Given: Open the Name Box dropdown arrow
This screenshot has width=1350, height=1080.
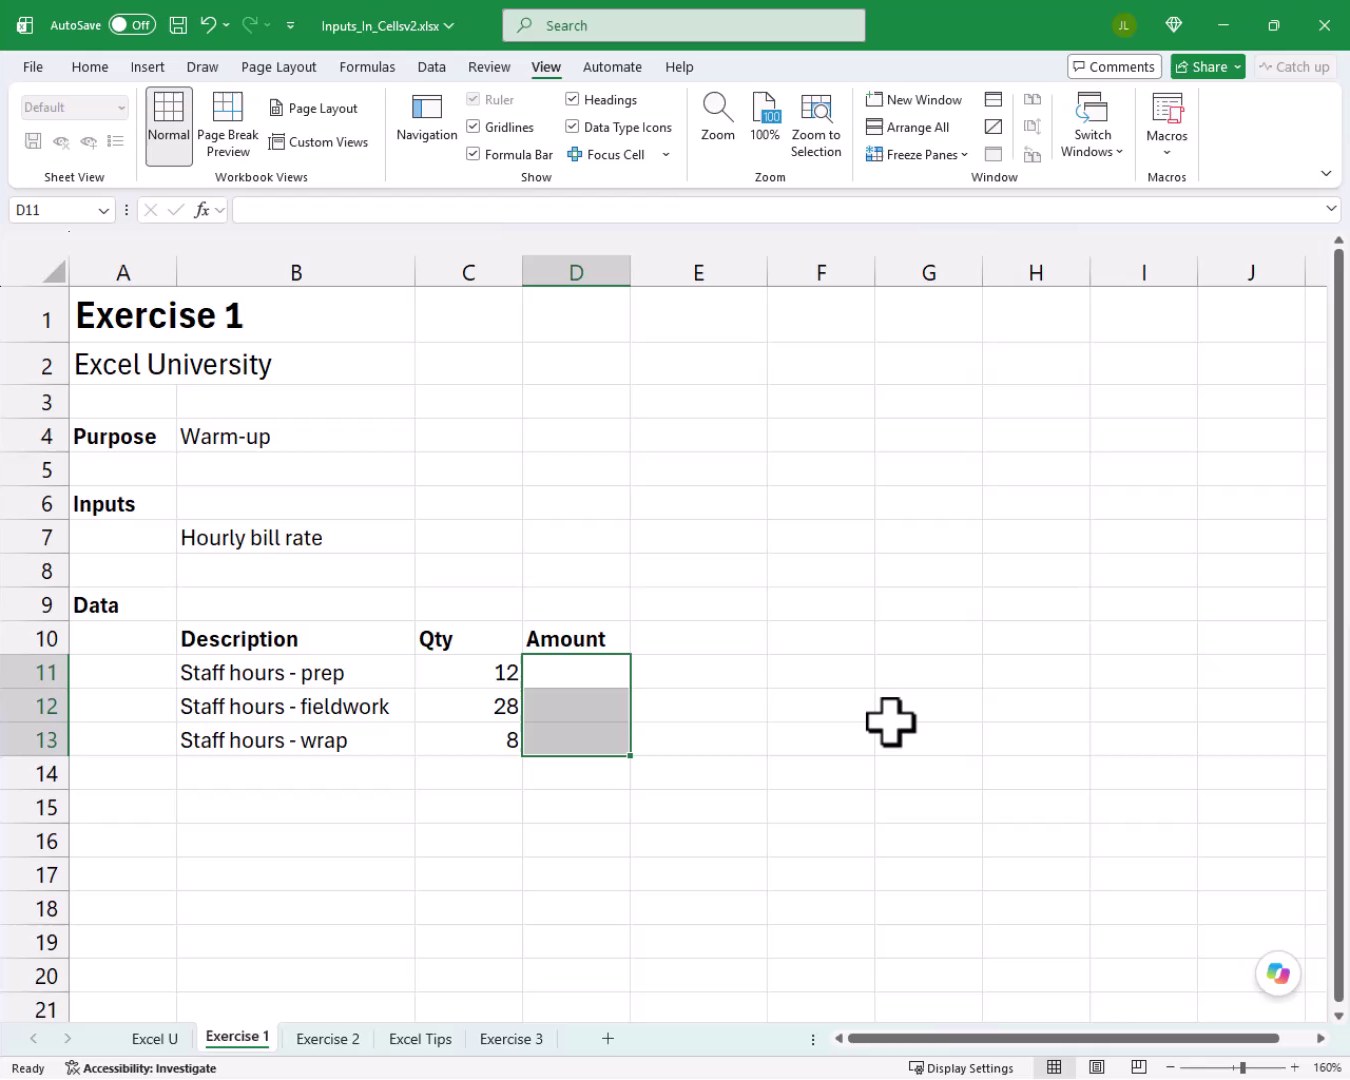Looking at the screenshot, I should click(x=103, y=210).
